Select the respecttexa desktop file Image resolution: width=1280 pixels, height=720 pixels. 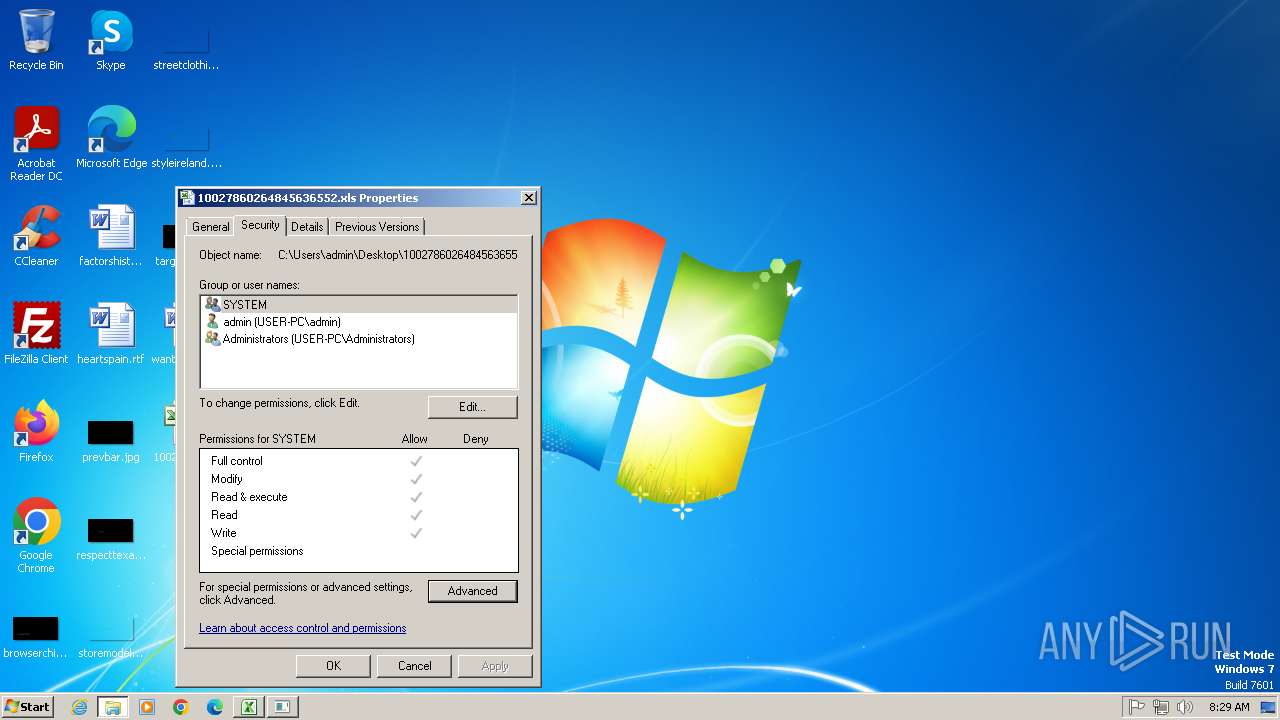pos(111,536)
